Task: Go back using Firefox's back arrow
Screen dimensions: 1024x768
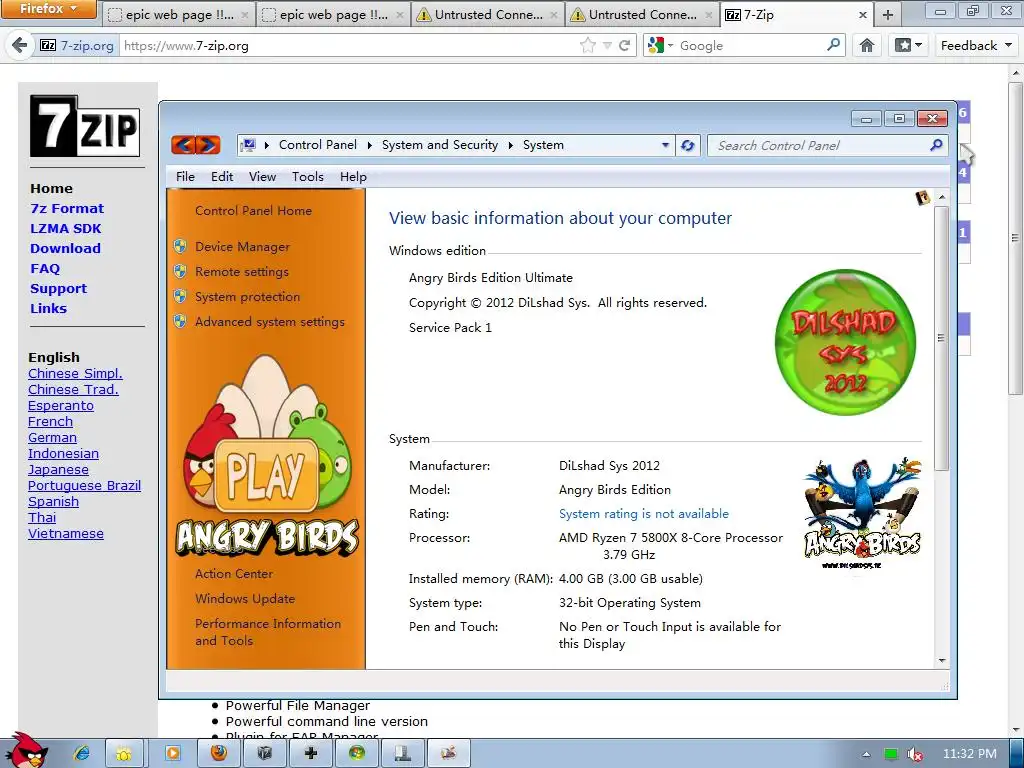Action: (20, 45)
